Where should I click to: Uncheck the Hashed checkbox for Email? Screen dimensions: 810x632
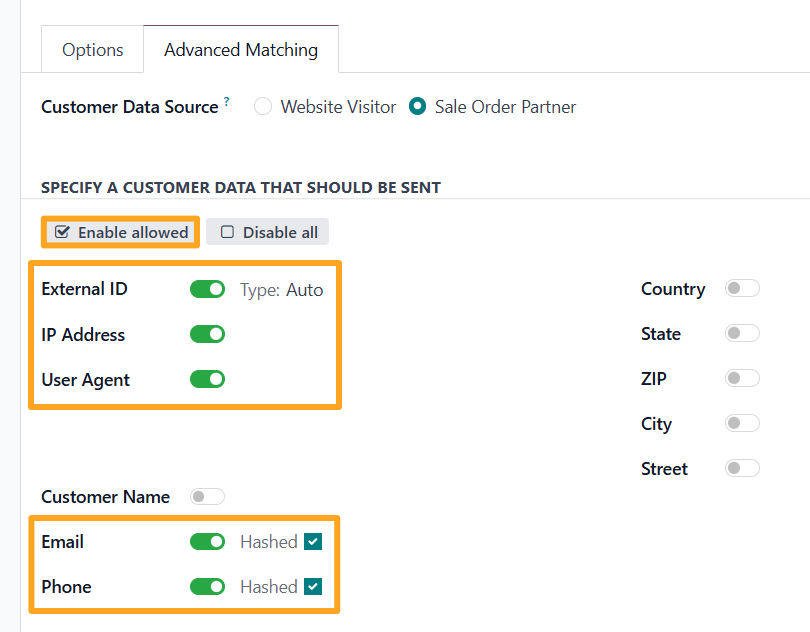(313, 542)
